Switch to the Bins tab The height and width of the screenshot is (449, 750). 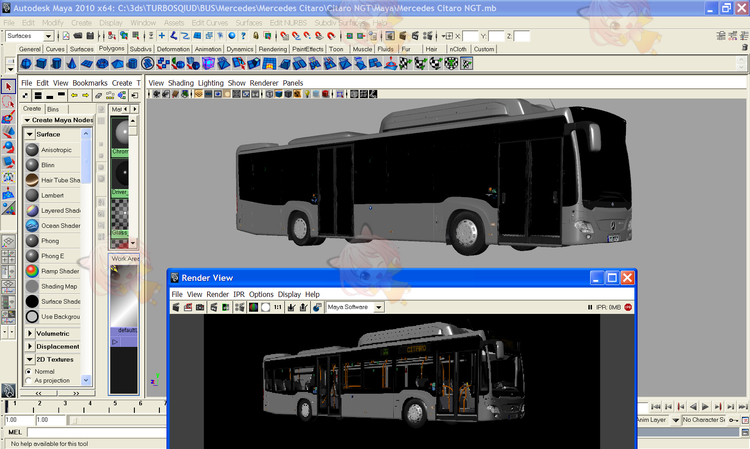(53, 109)
